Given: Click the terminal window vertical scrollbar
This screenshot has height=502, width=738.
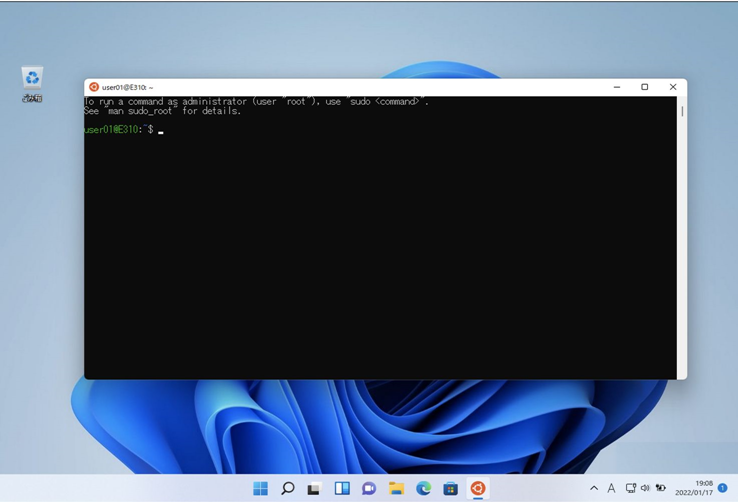Looking at the screenshot, I should [682, 238].
